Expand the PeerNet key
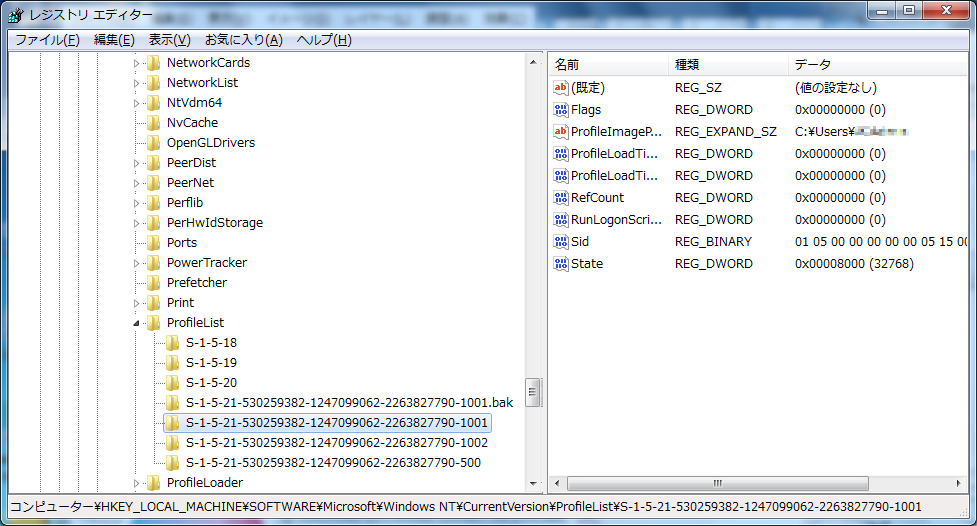 (136, 183)
